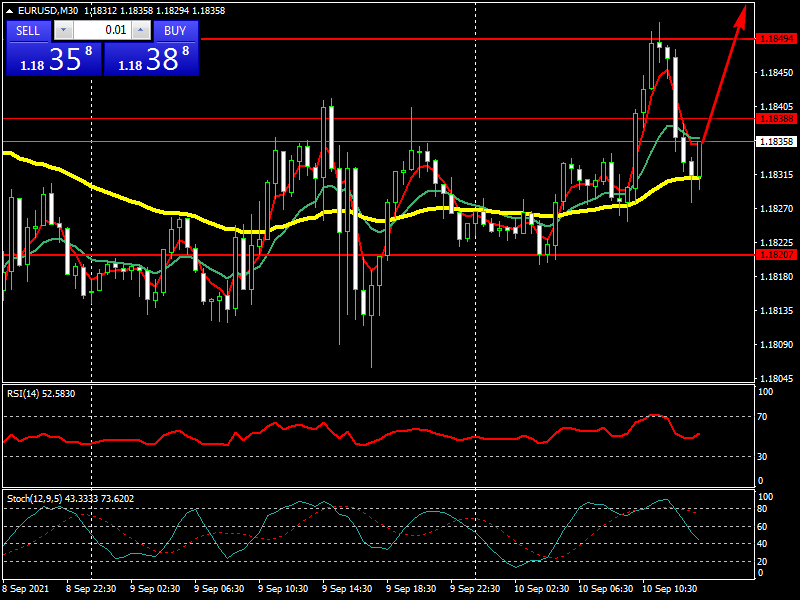Click the 10 Sep 10:30 time label

669,589
